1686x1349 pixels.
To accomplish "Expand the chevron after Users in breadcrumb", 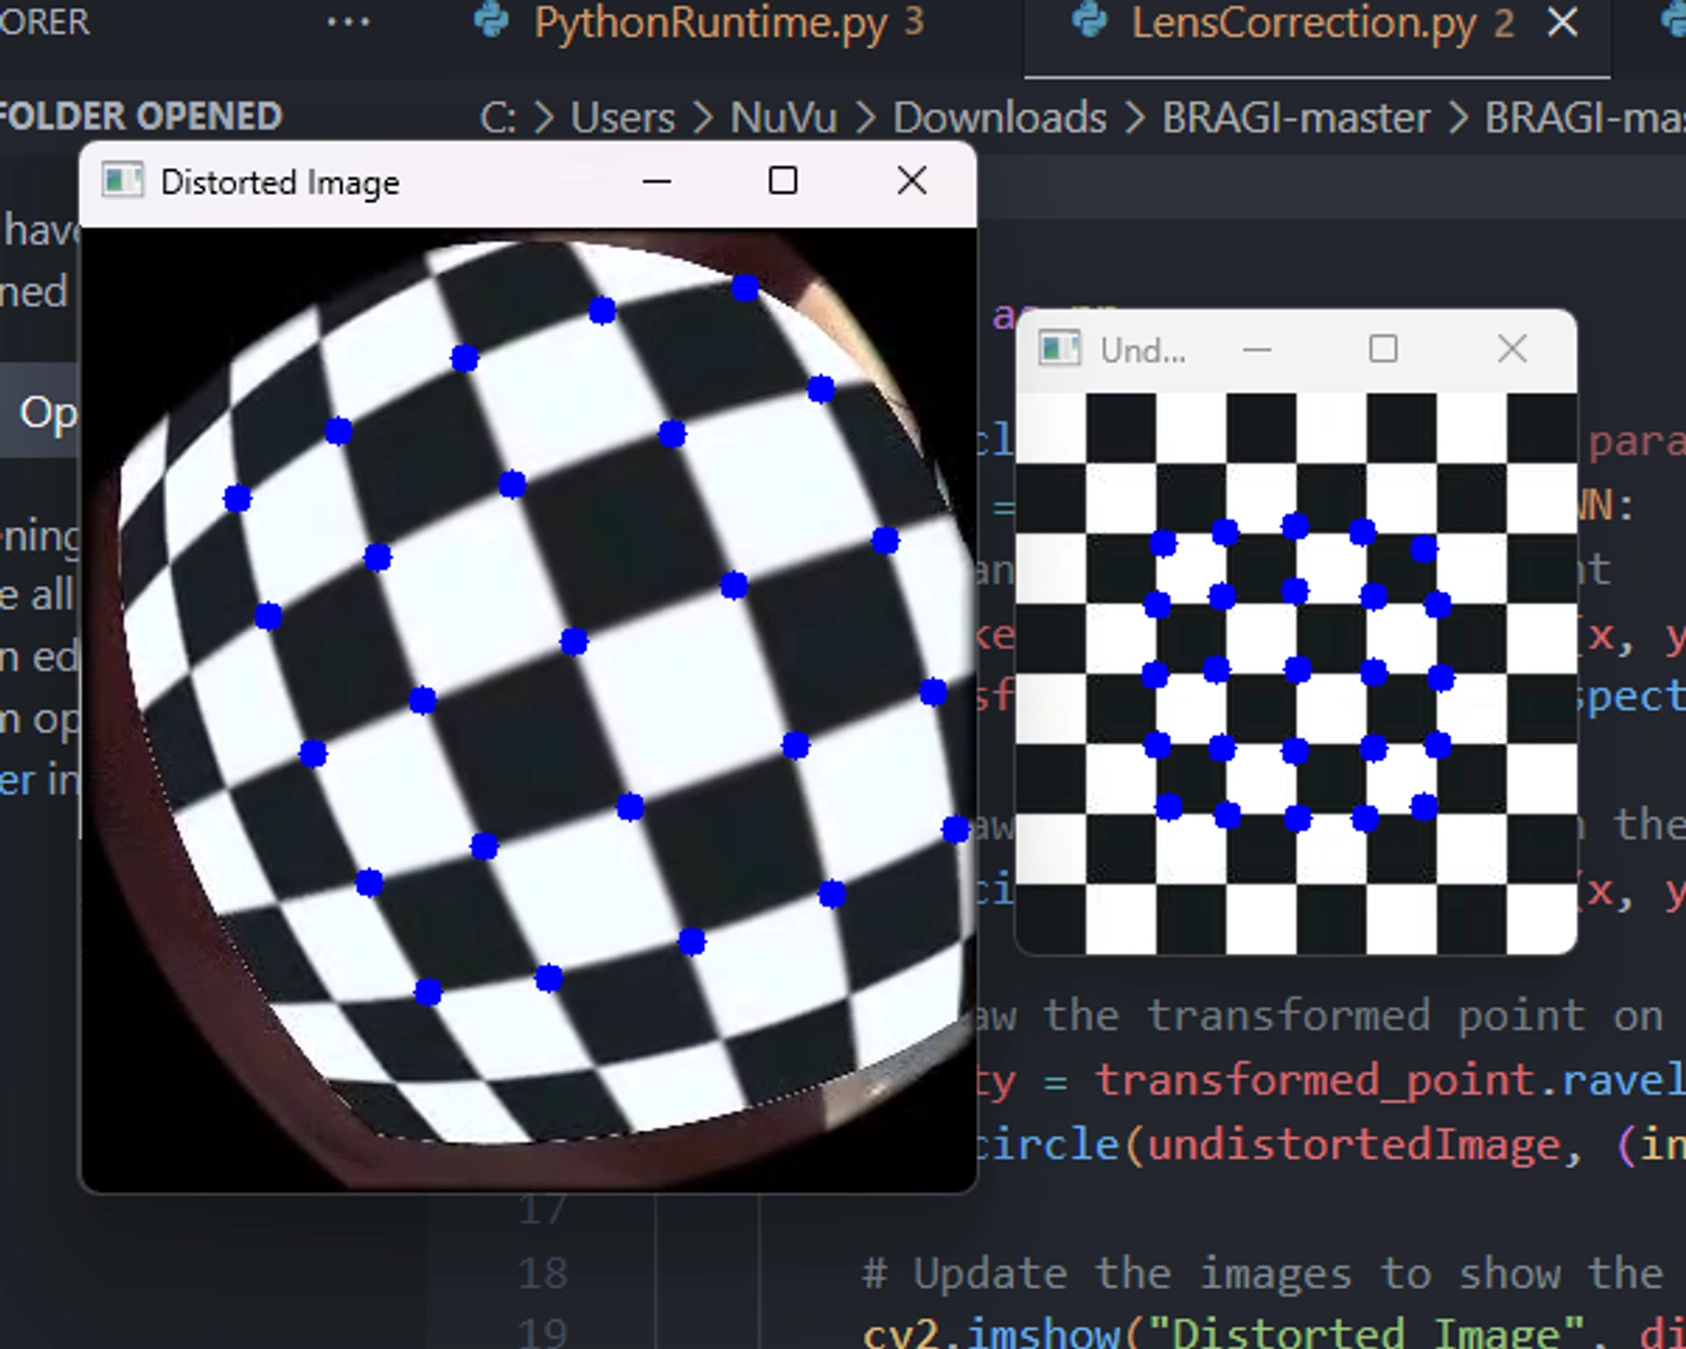I will [705, 117].
